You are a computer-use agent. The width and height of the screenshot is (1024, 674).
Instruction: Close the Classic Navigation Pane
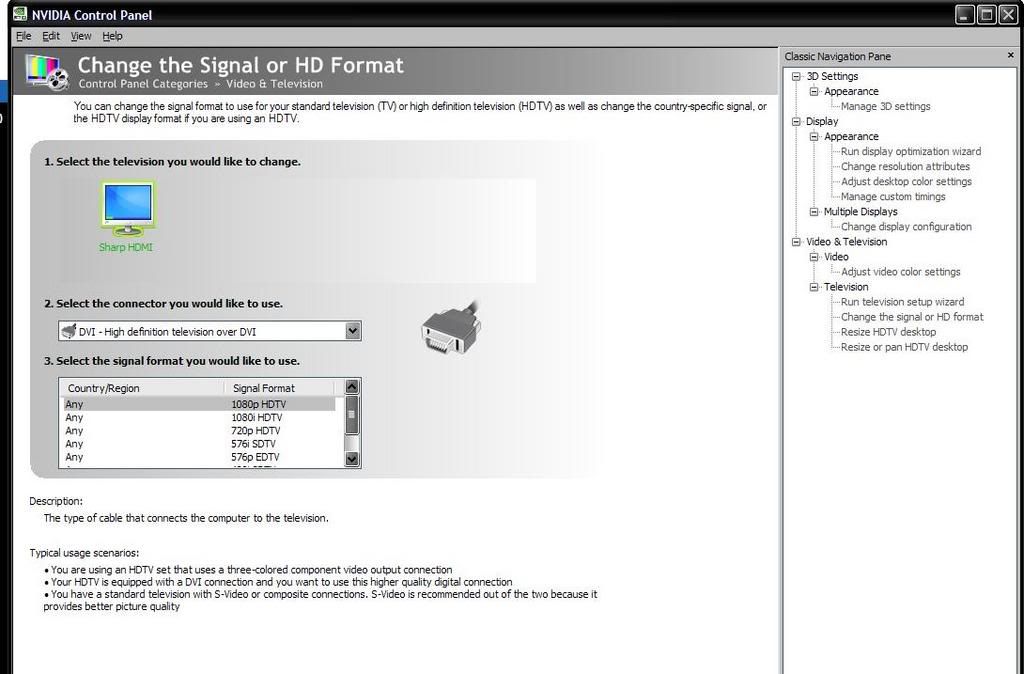point(1010,56)
